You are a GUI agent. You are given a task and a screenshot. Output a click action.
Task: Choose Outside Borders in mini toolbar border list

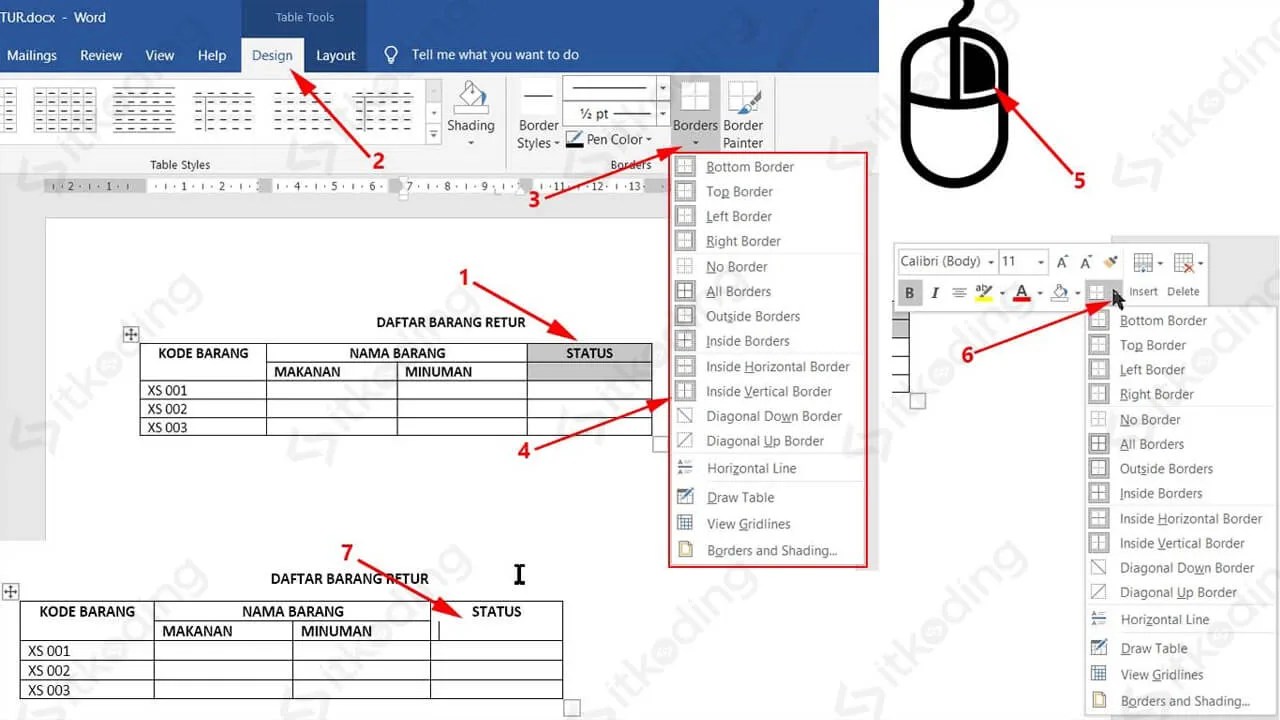(x=1181, y=468)
